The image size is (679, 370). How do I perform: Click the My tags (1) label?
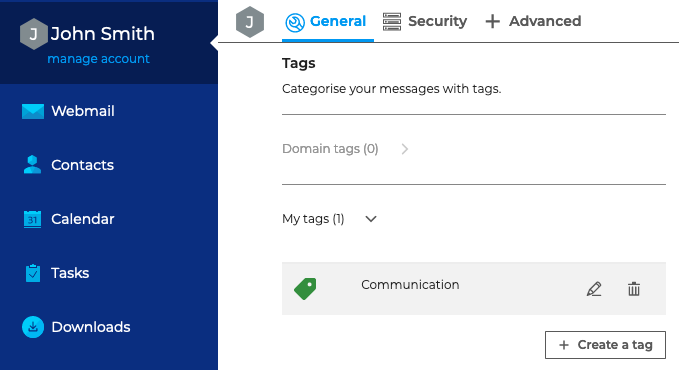(x=313, y=219)
